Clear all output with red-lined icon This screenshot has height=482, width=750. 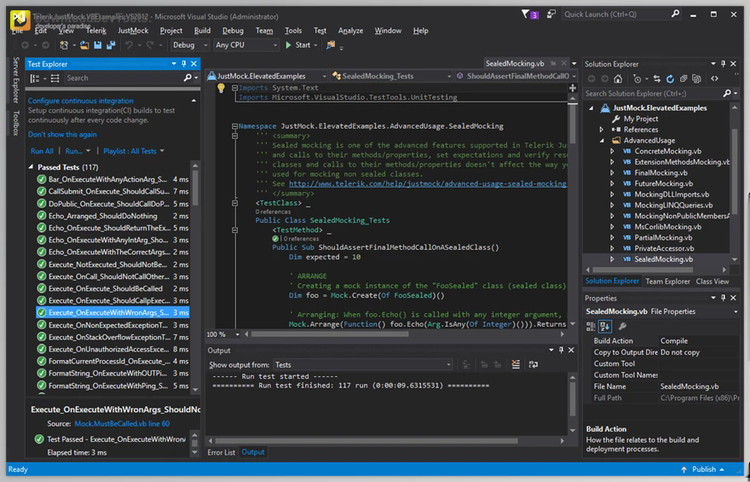click(x=515, y=364)
